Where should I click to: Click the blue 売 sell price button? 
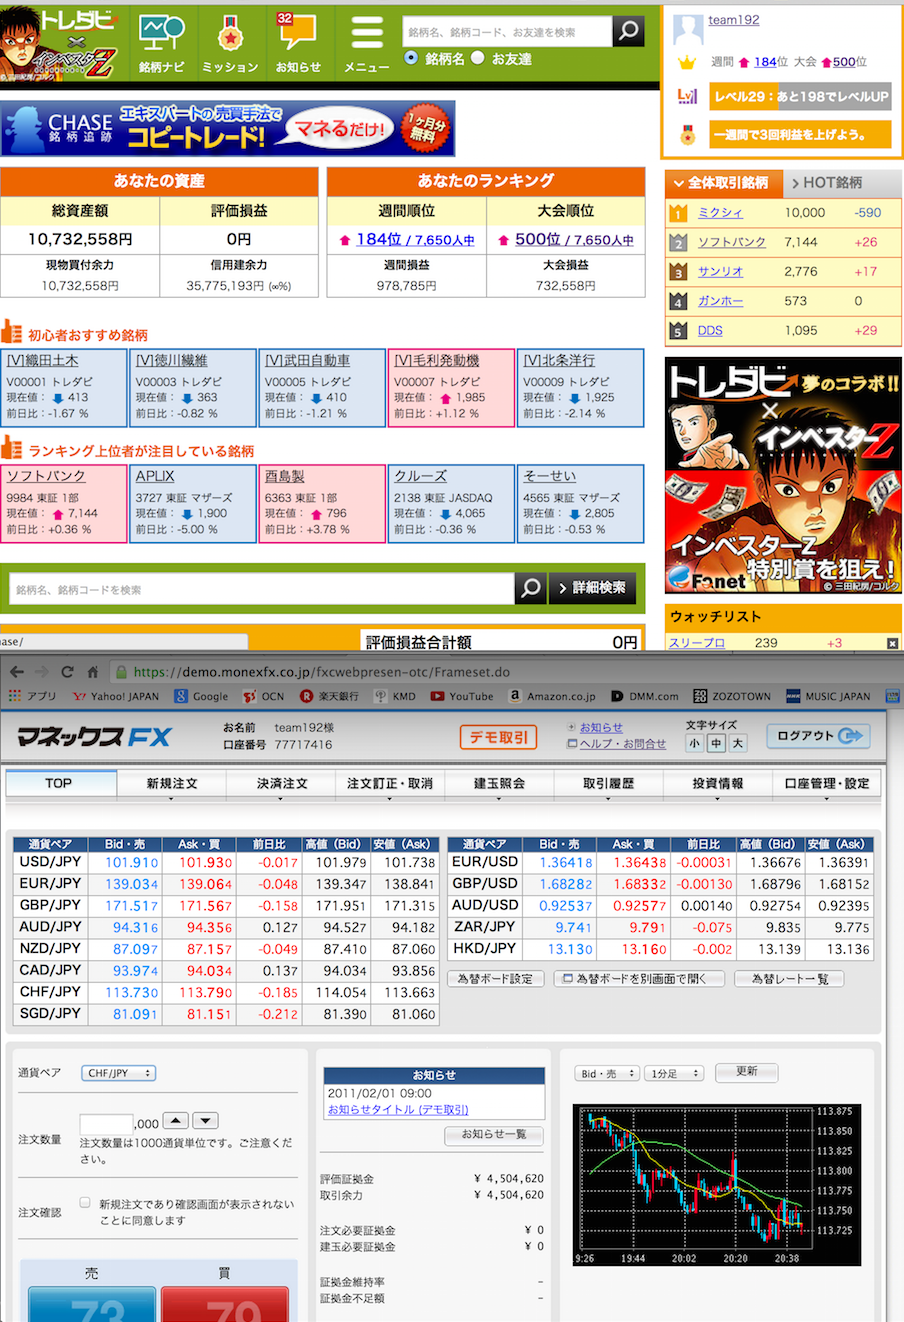92,1304
